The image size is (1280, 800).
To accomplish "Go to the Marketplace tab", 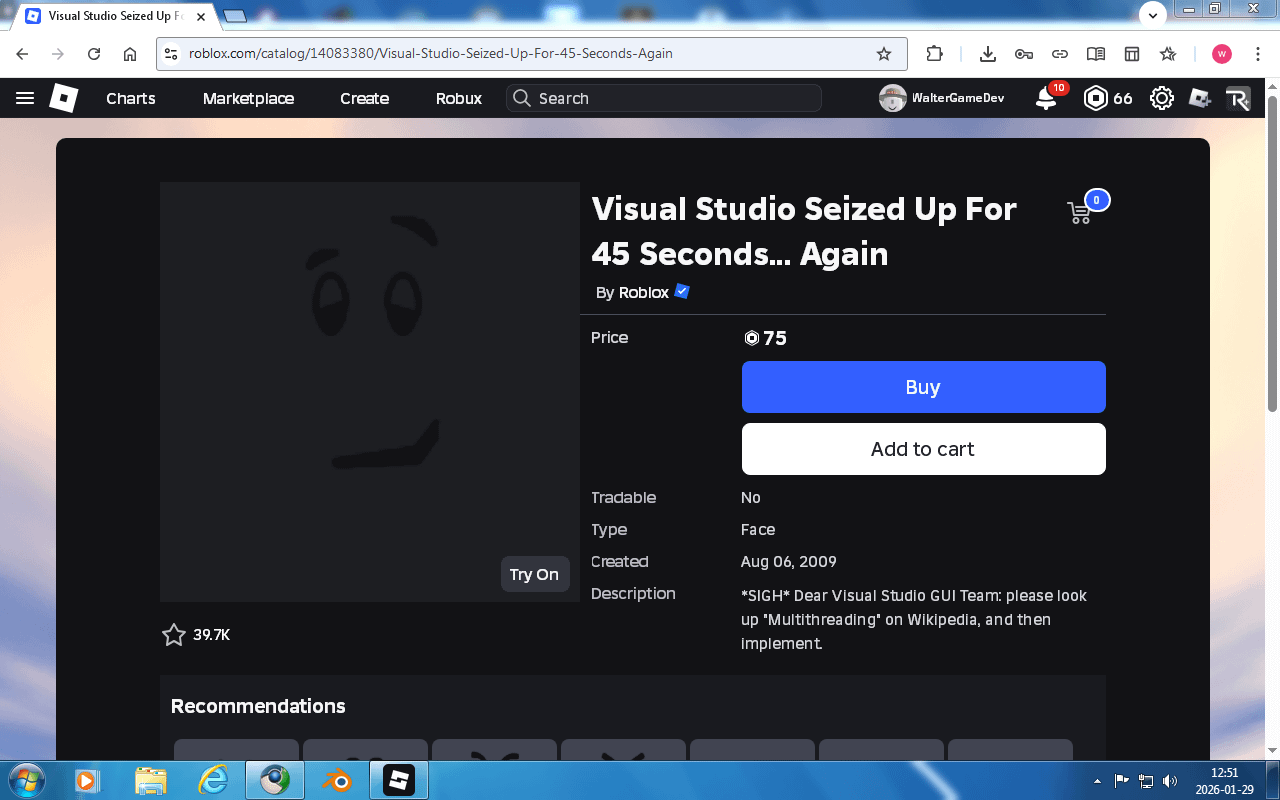I will [x=248, y=98].
